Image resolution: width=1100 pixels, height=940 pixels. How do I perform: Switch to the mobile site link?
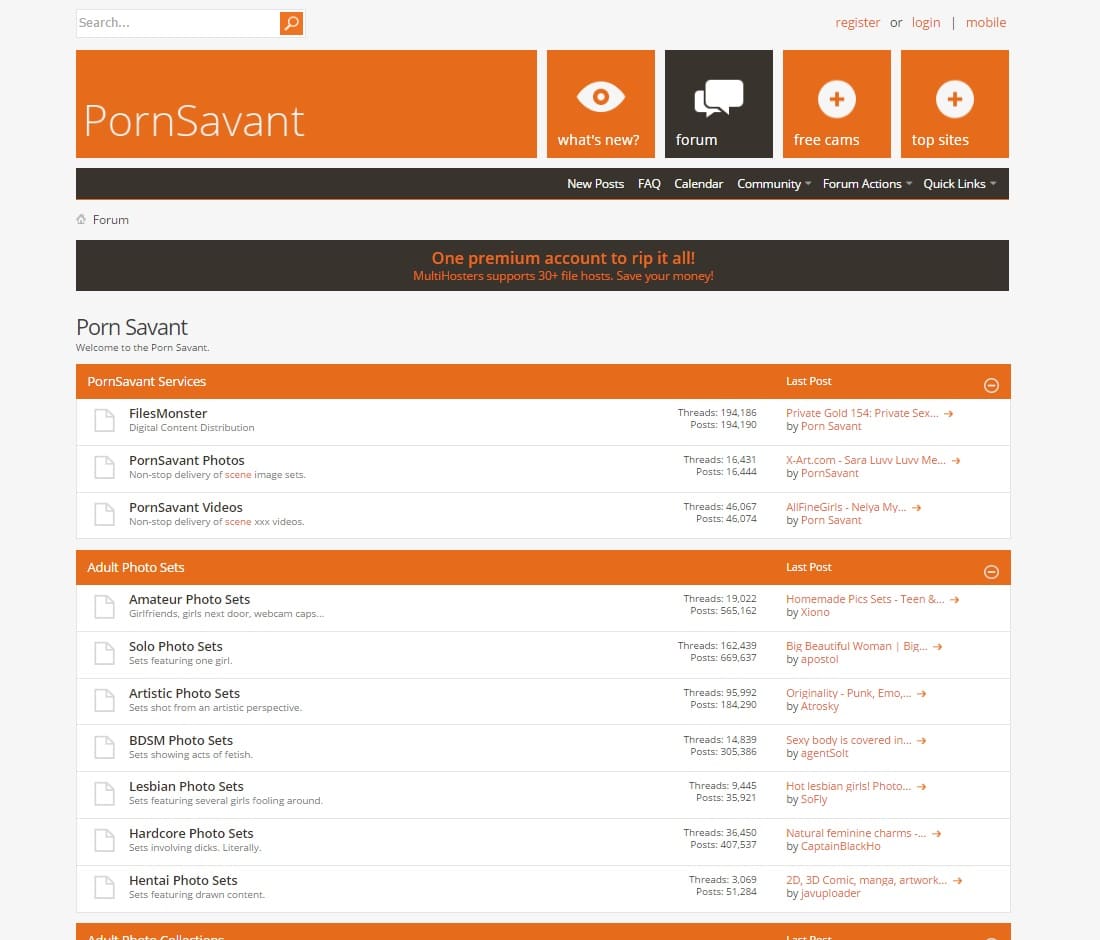point(986,22)
